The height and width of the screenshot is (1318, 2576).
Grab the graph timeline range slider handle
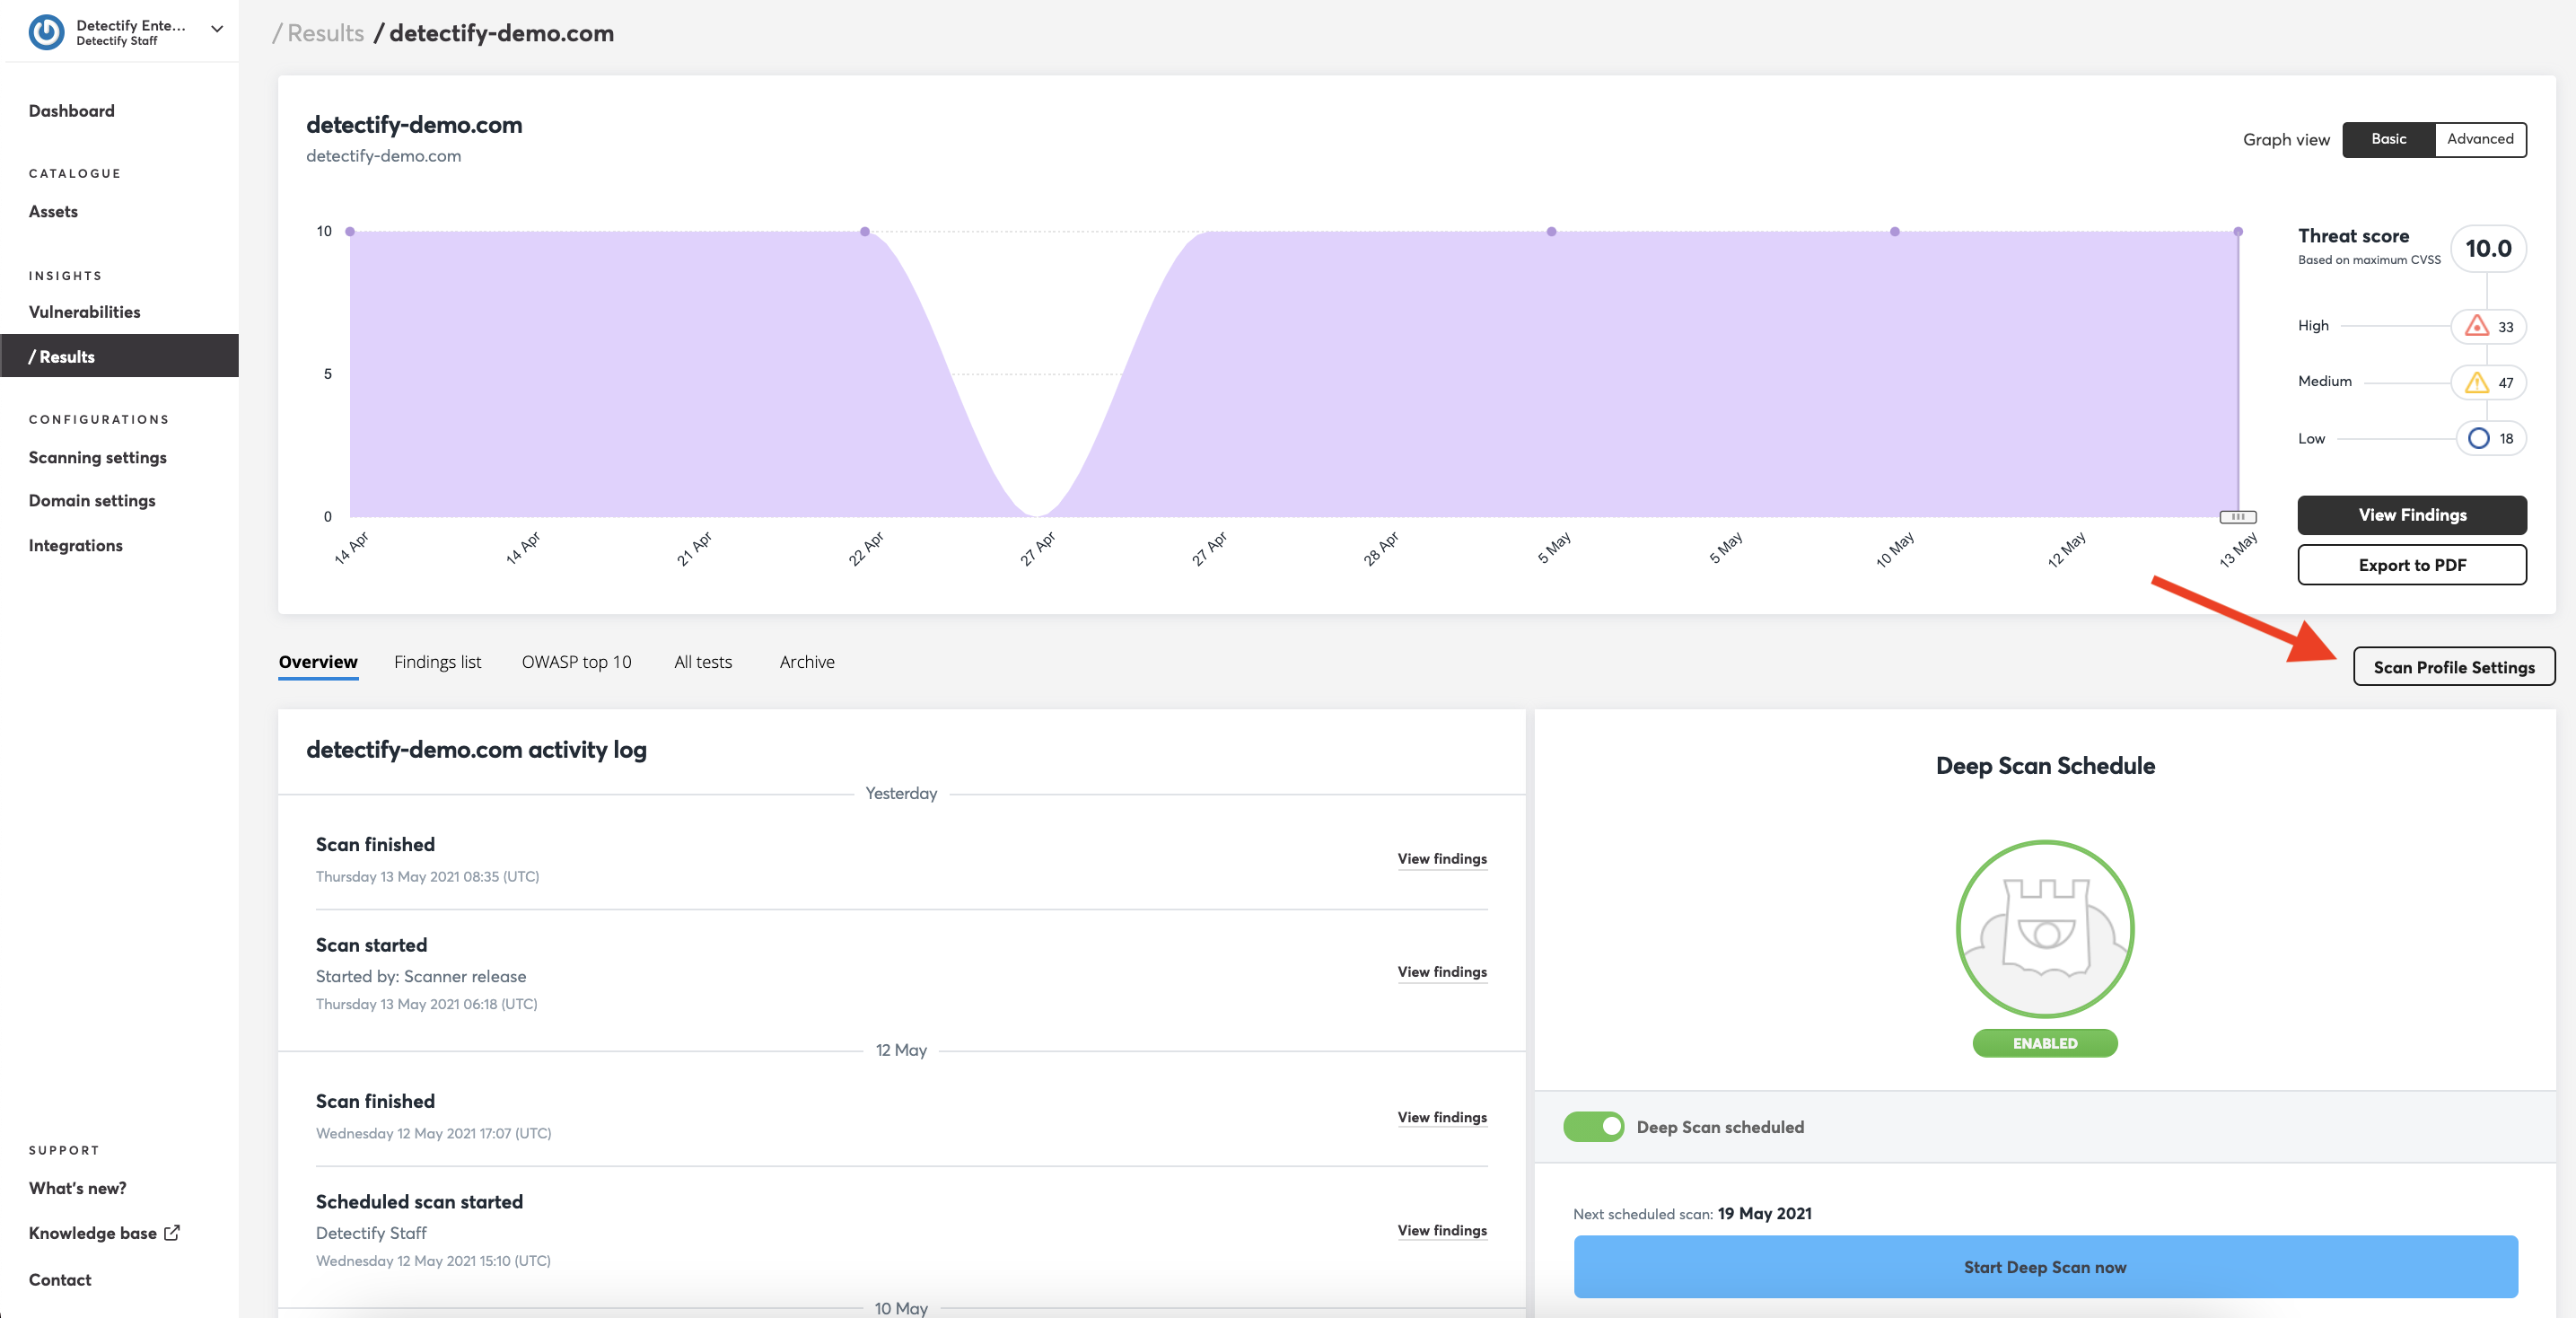(2238, 517)
